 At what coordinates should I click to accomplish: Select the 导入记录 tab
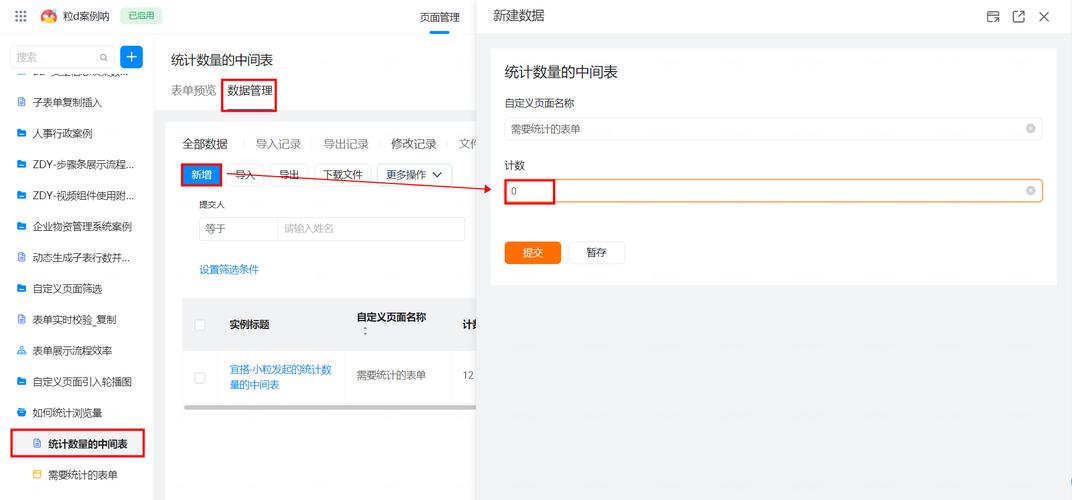[278, 144]
